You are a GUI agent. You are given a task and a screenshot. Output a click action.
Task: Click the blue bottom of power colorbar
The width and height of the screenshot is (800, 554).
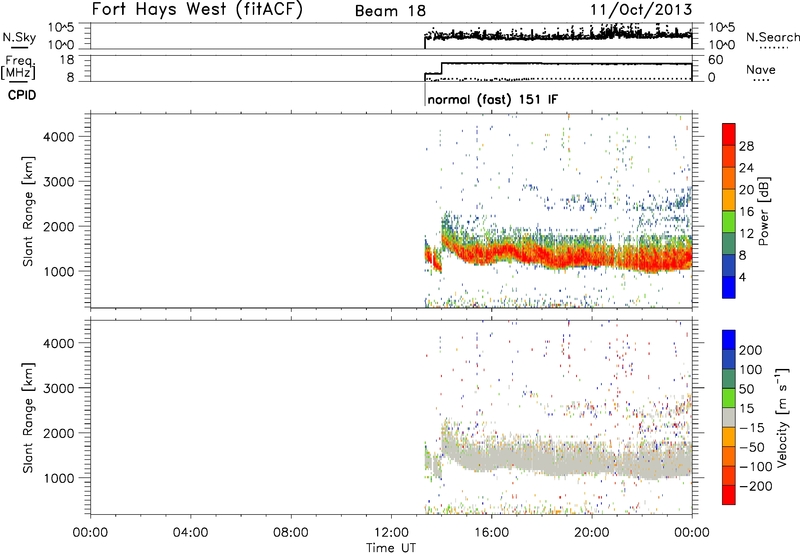pos(729,287)
